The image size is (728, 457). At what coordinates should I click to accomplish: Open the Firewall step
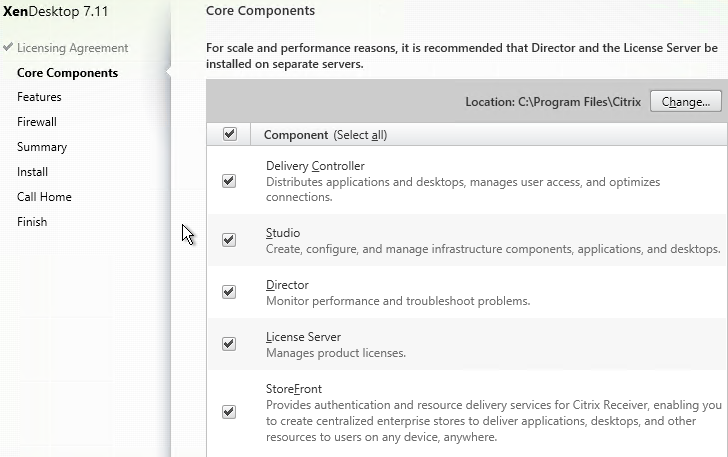point(37,122)
